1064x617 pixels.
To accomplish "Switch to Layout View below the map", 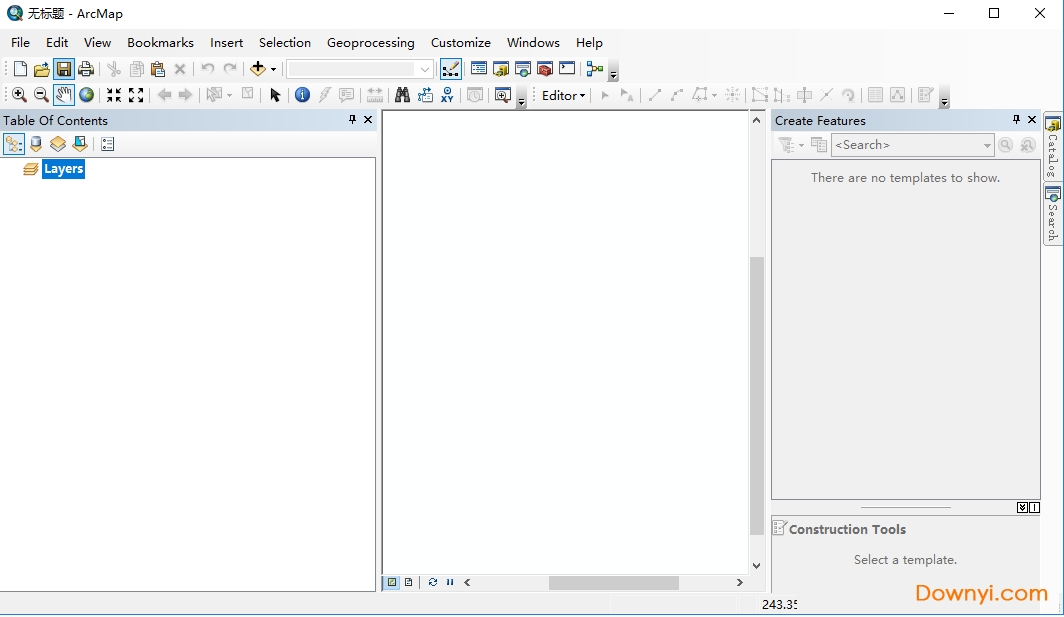I will pos(409,583).
